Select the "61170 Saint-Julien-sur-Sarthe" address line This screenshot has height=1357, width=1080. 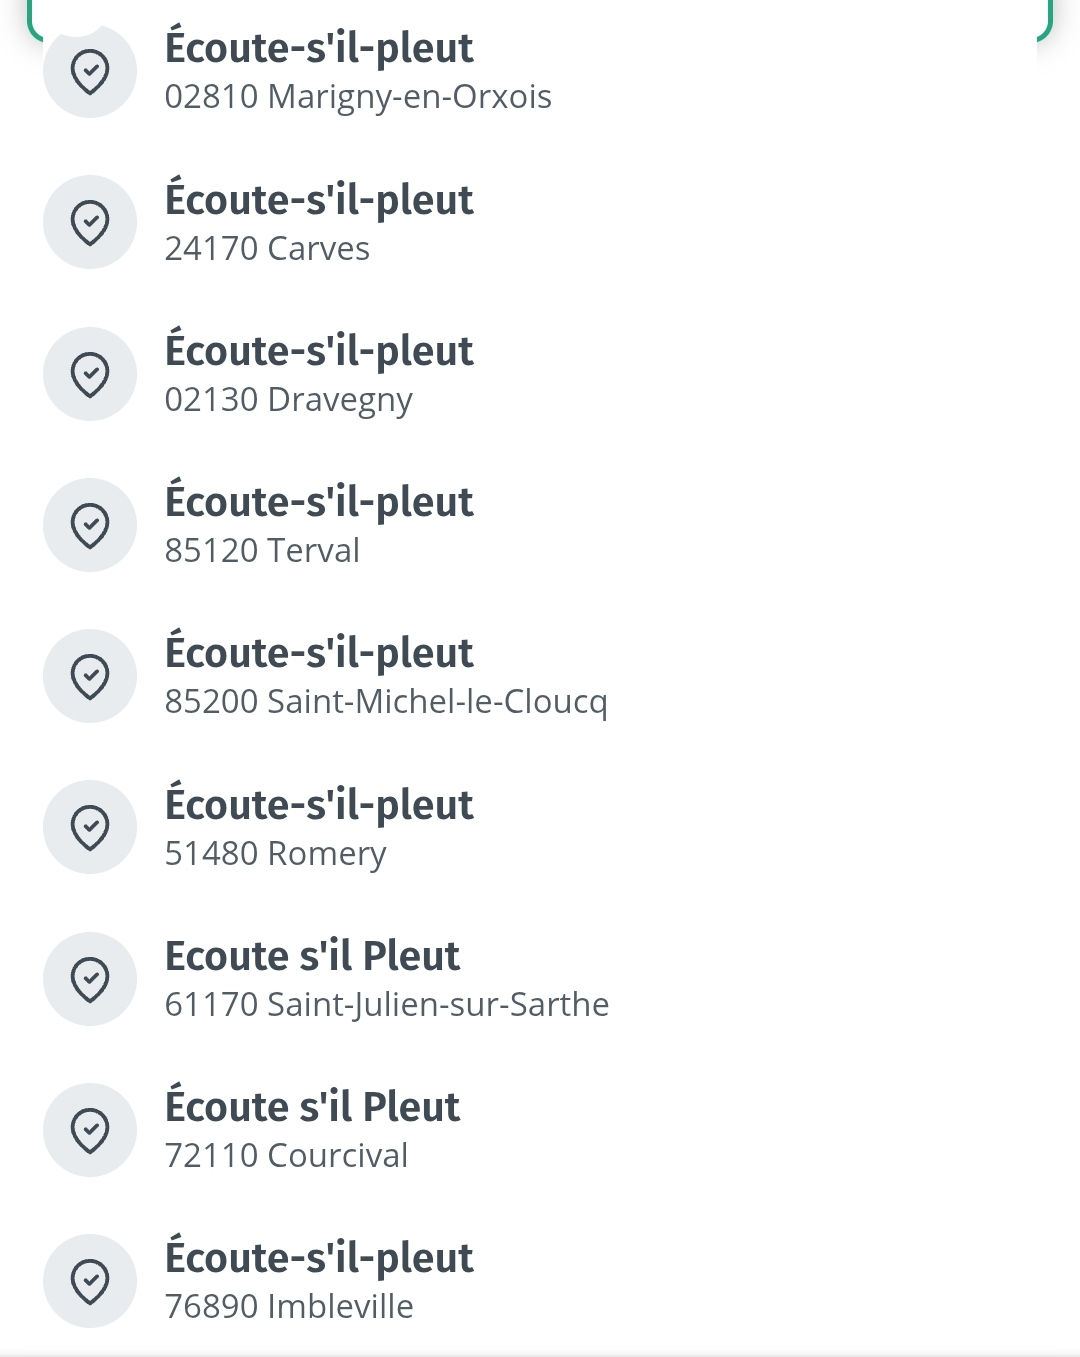(387, 1005)
